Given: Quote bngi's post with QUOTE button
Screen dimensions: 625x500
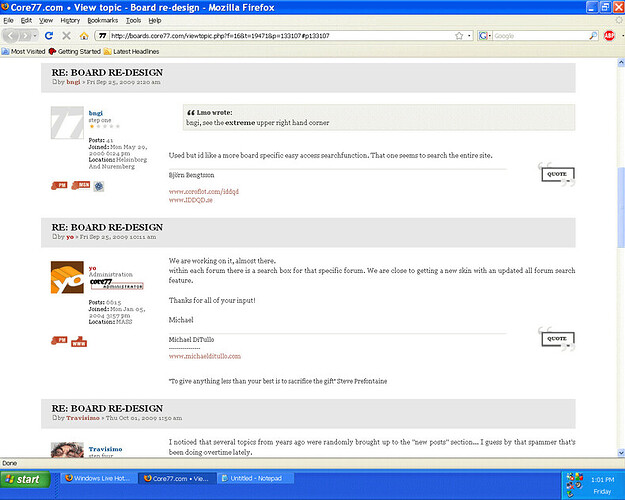Looking at the screenshot, I should pos(557,174).
